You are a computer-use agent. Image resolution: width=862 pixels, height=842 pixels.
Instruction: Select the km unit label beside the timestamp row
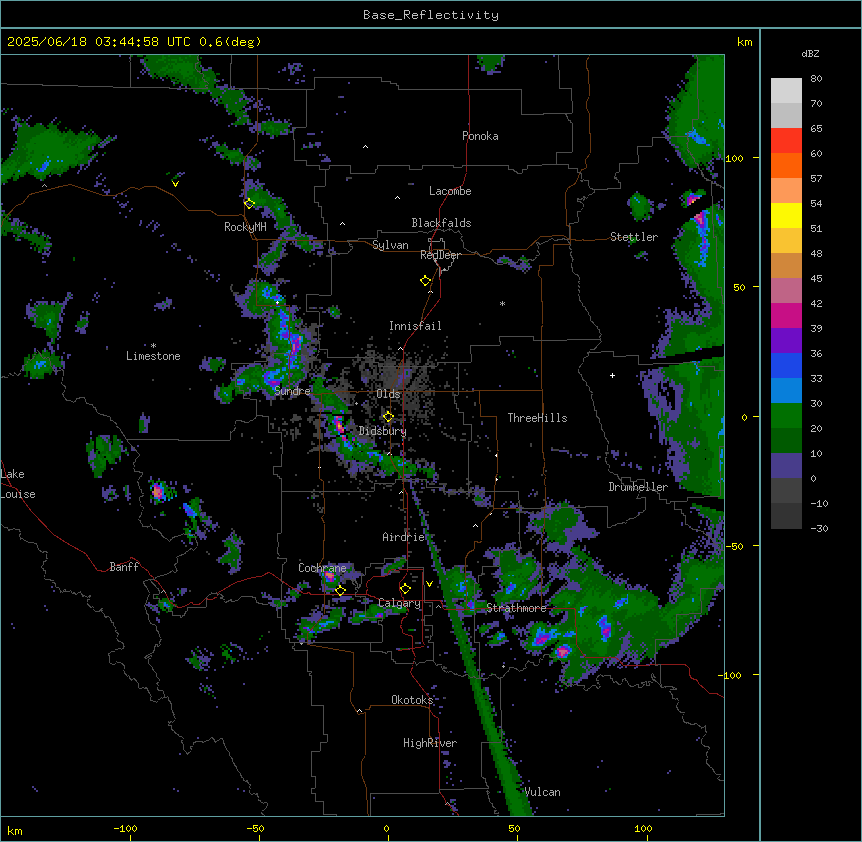(745, 42)
